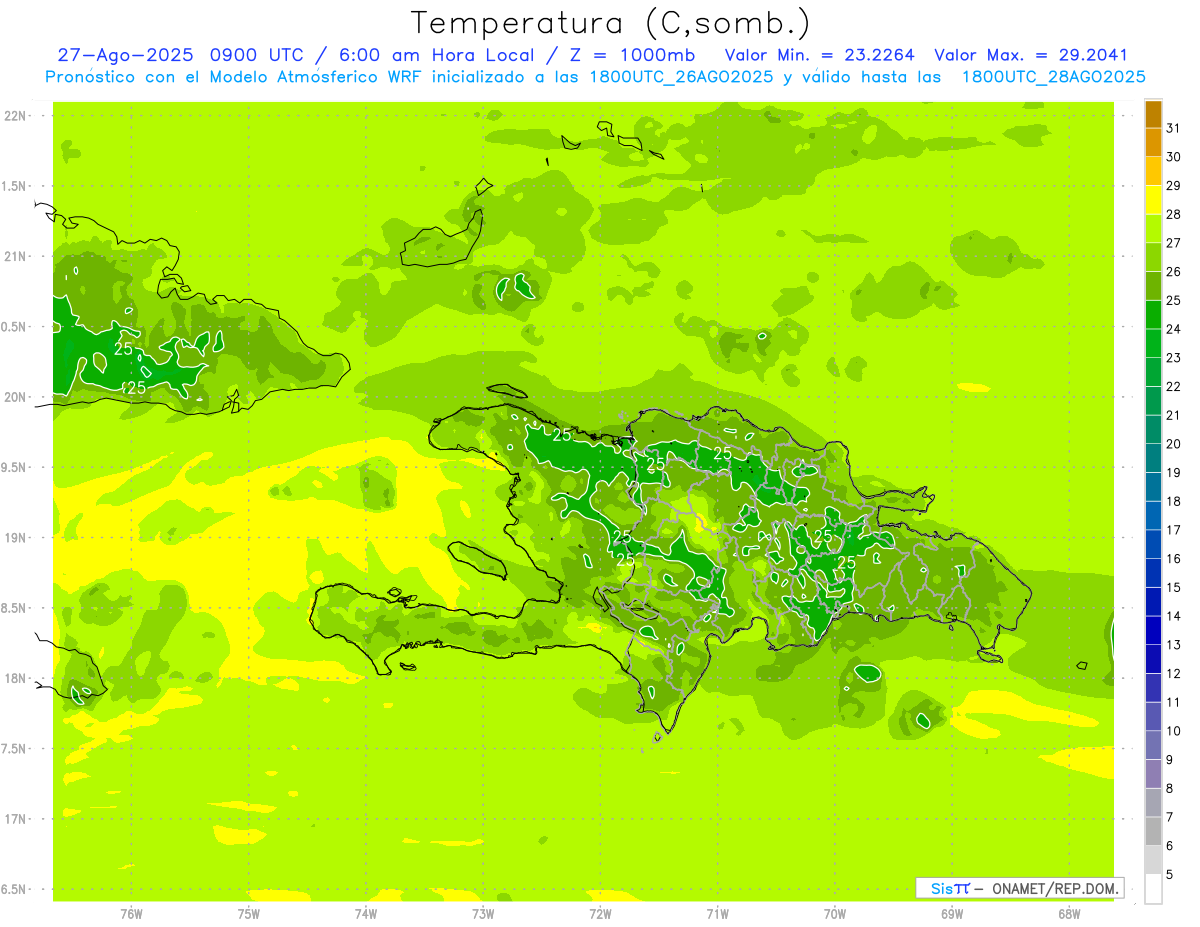Screen dimensions: 1200x927
Task: Click the latitude axis label 21N
Action: pos(16,256)
